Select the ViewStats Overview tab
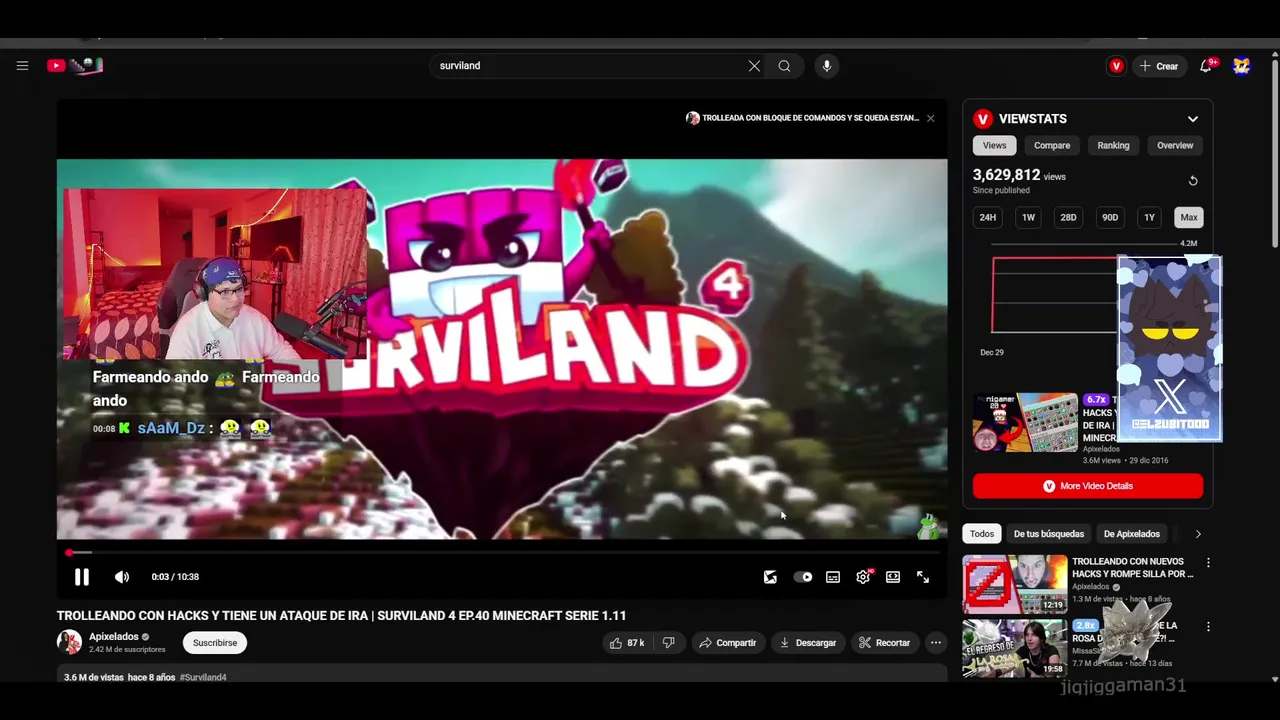This screenshot has width=1280, height=720. click(x=1175, y=145)
